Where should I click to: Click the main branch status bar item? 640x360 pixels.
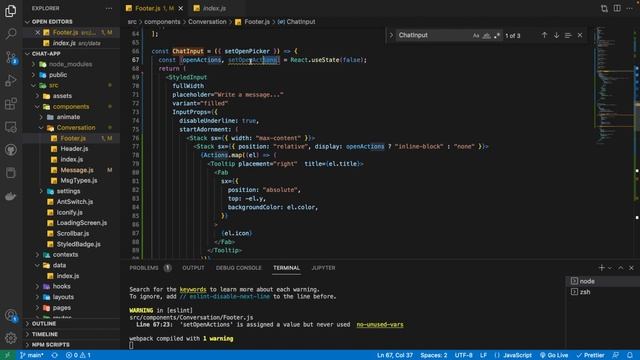coord(32,355)
